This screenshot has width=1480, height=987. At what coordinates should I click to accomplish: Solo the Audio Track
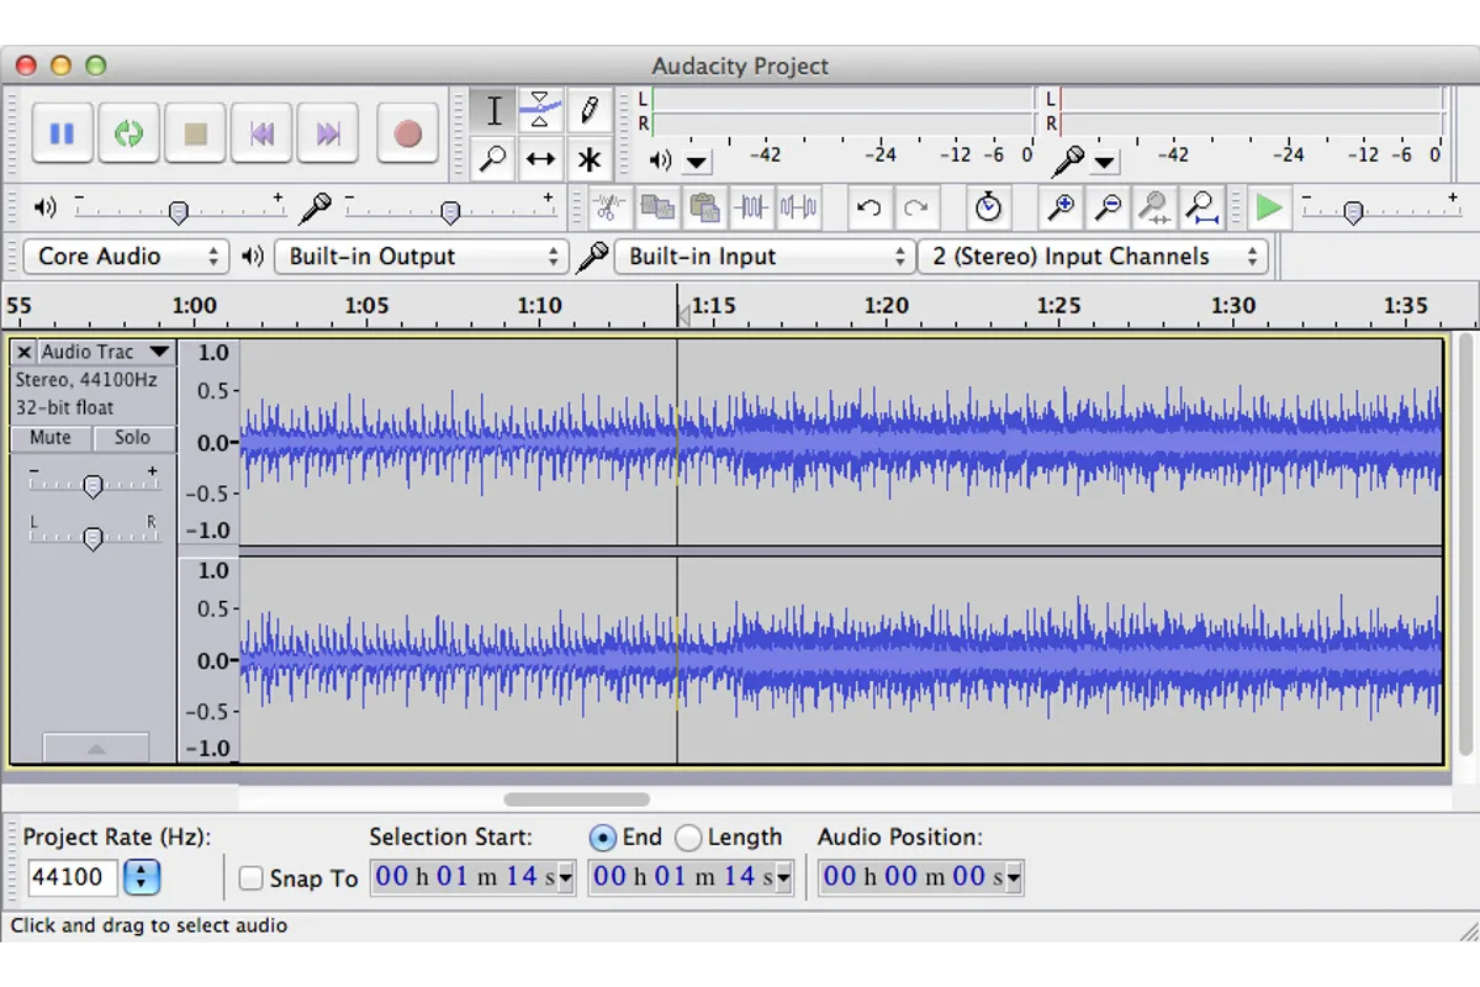tap(132, 438)
